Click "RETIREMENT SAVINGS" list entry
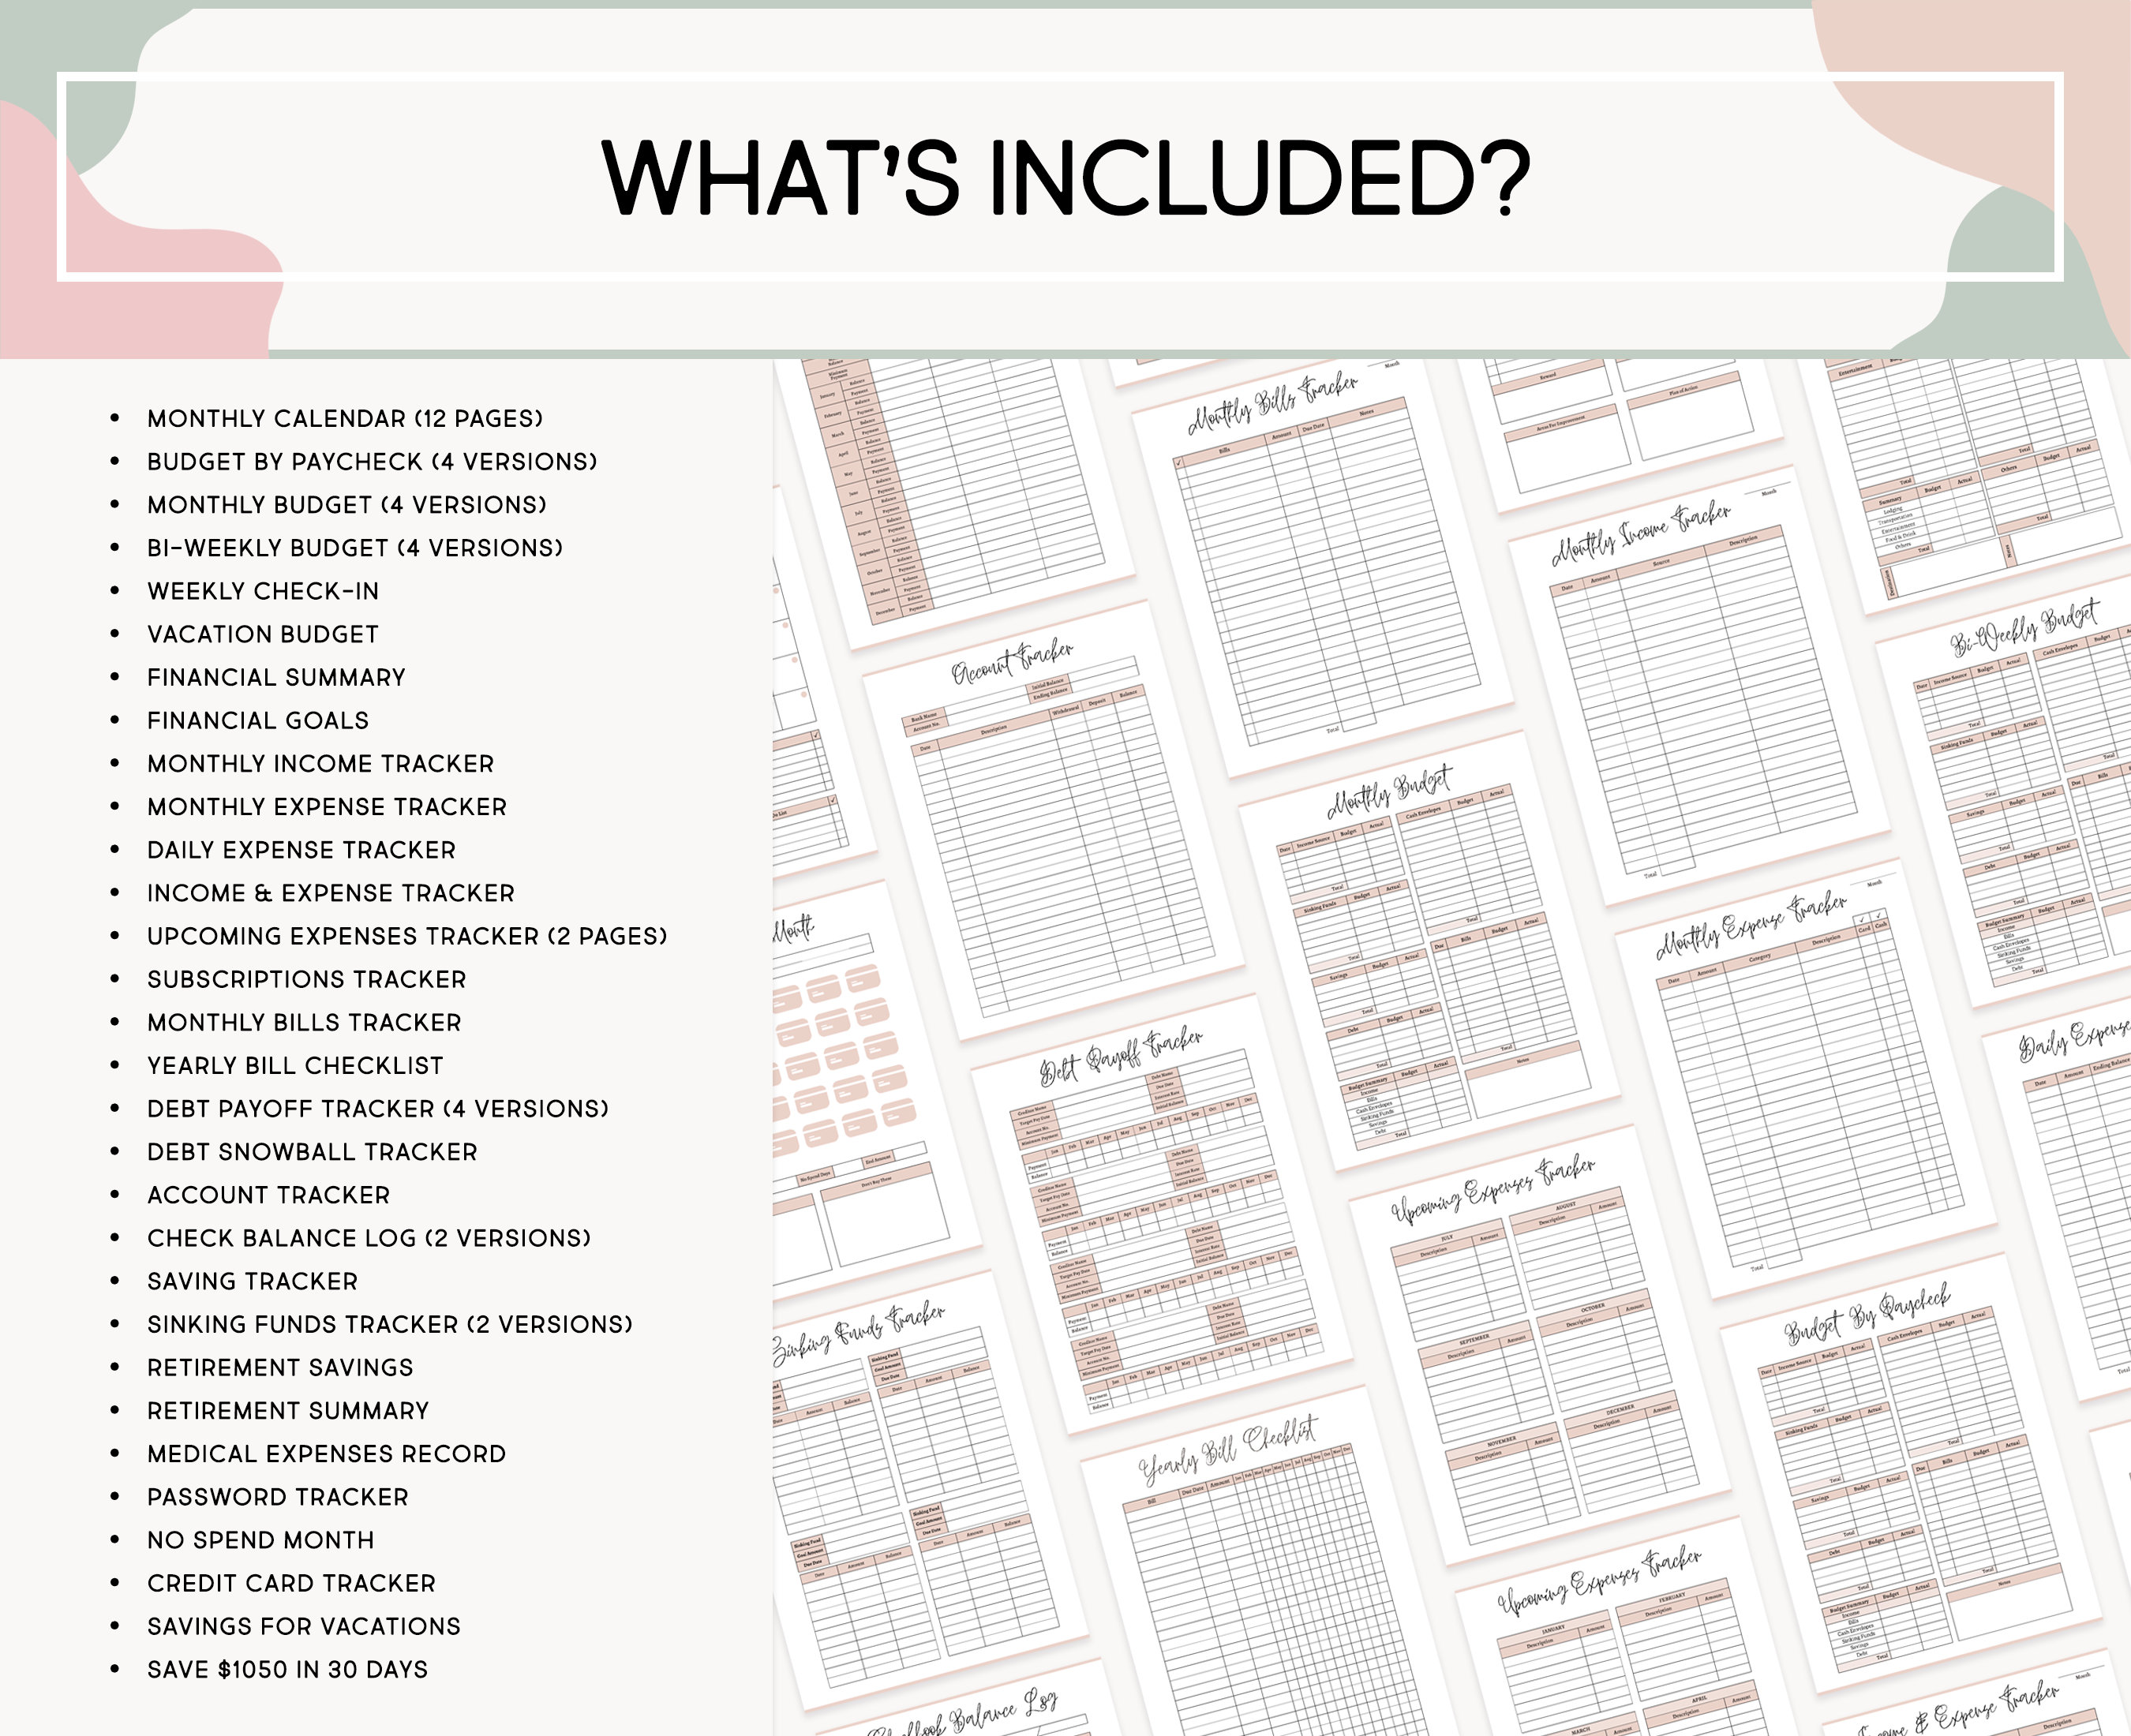This screenshot has width=2131, height=1736. [x=280, y=1367]
